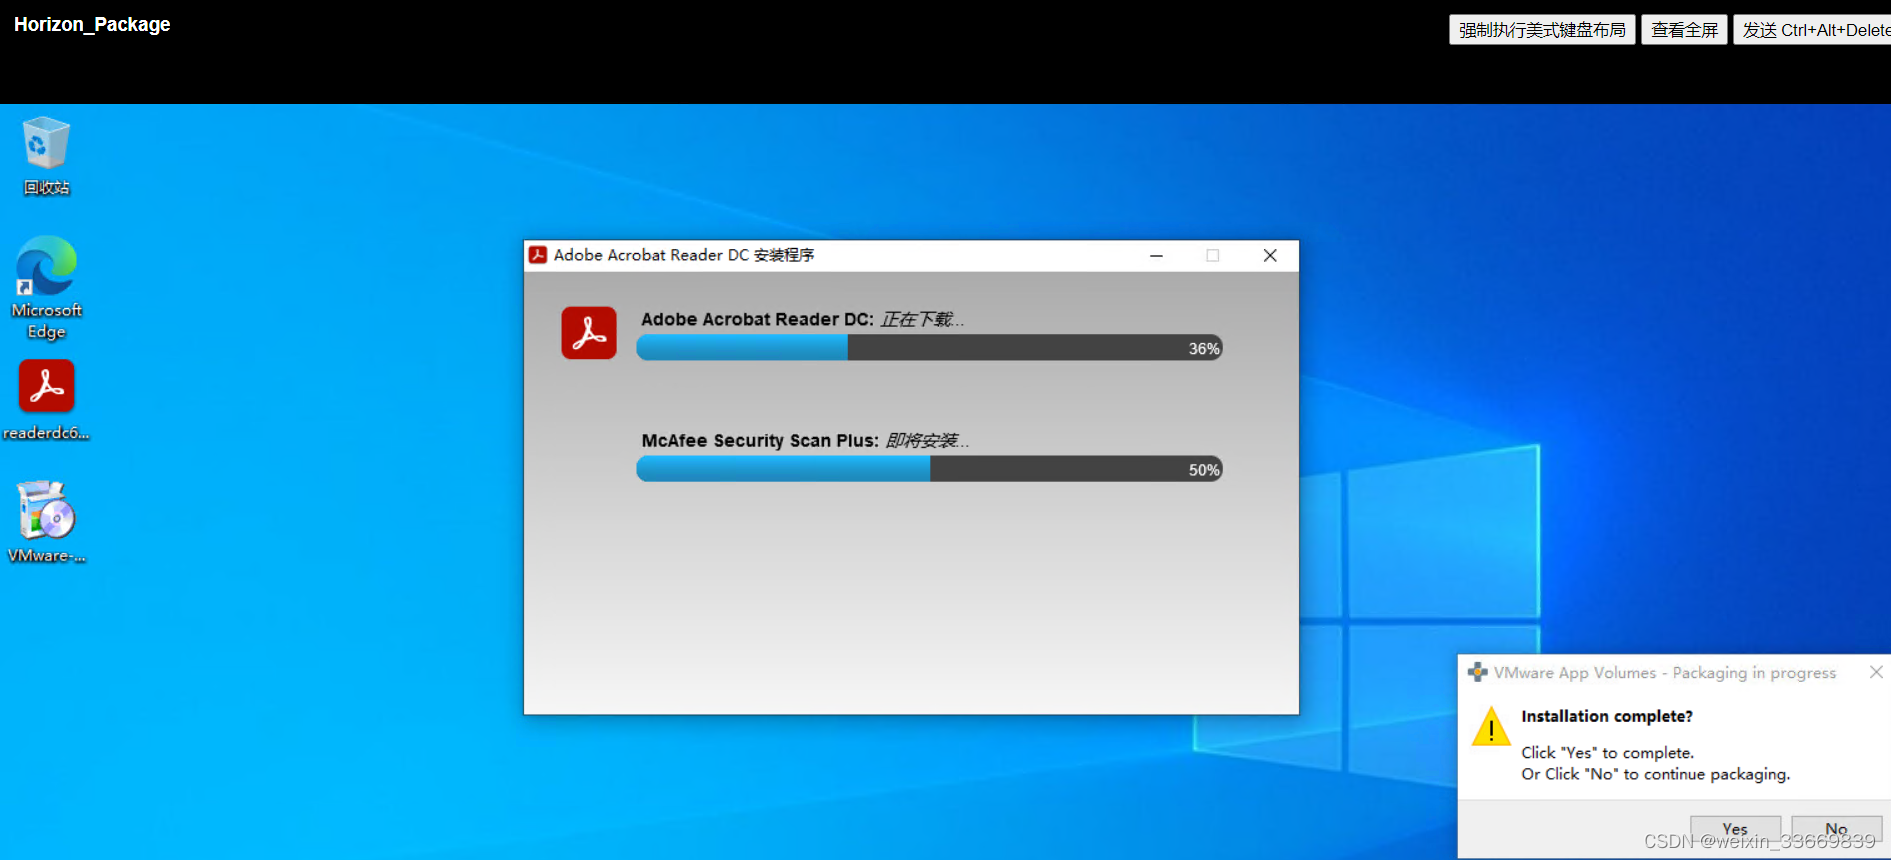Screen dimensions: 1891x860
Task: Click the Adobe icon in installer title bar
Action: click(x=538, y=255)
